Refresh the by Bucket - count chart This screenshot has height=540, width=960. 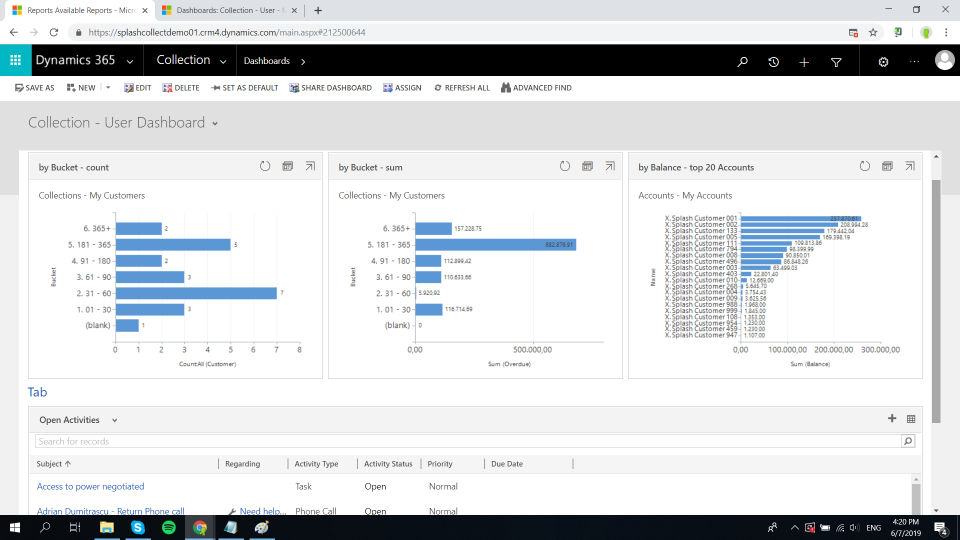click(x=265, y=167)
